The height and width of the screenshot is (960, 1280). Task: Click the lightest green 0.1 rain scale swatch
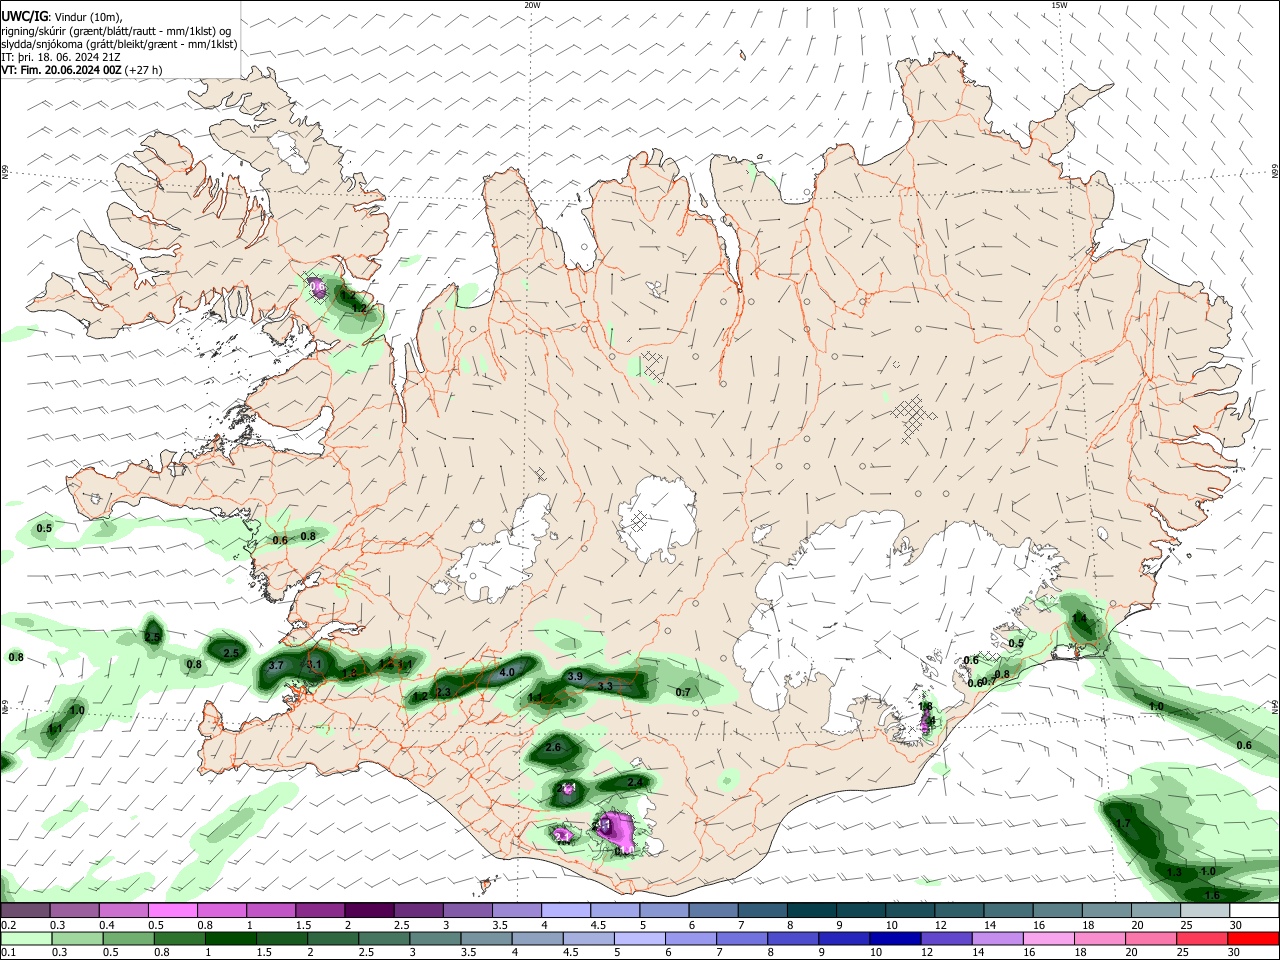(x=26, y=938)
